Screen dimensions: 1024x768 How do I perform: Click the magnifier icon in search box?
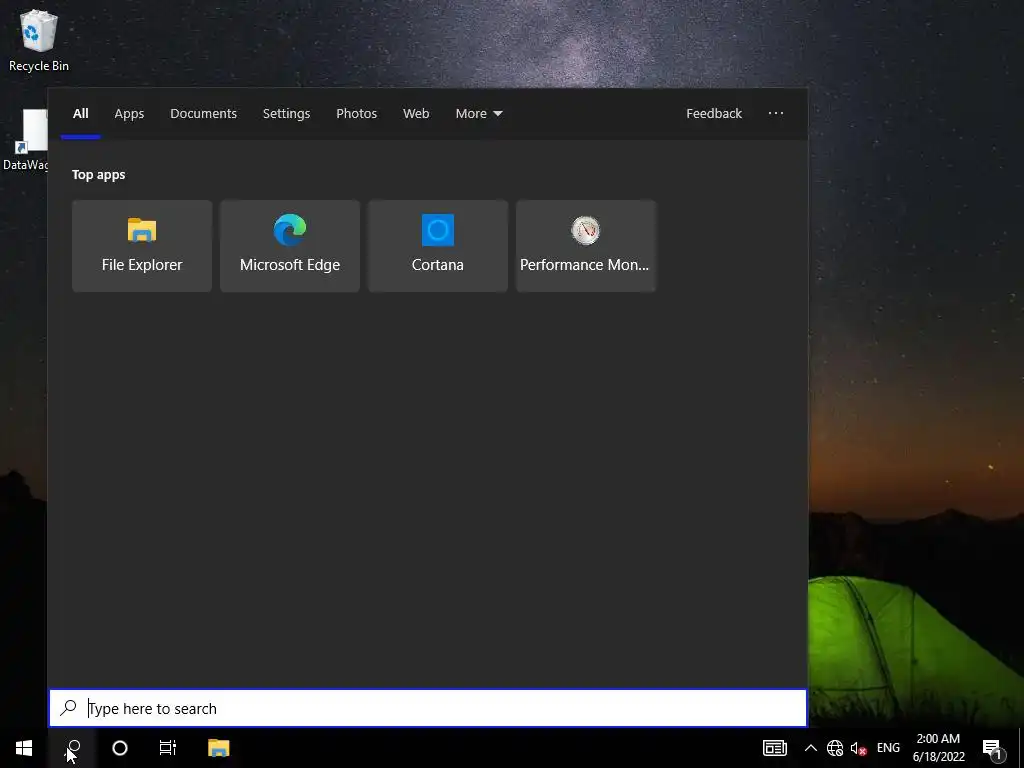(x=69, y=708)
